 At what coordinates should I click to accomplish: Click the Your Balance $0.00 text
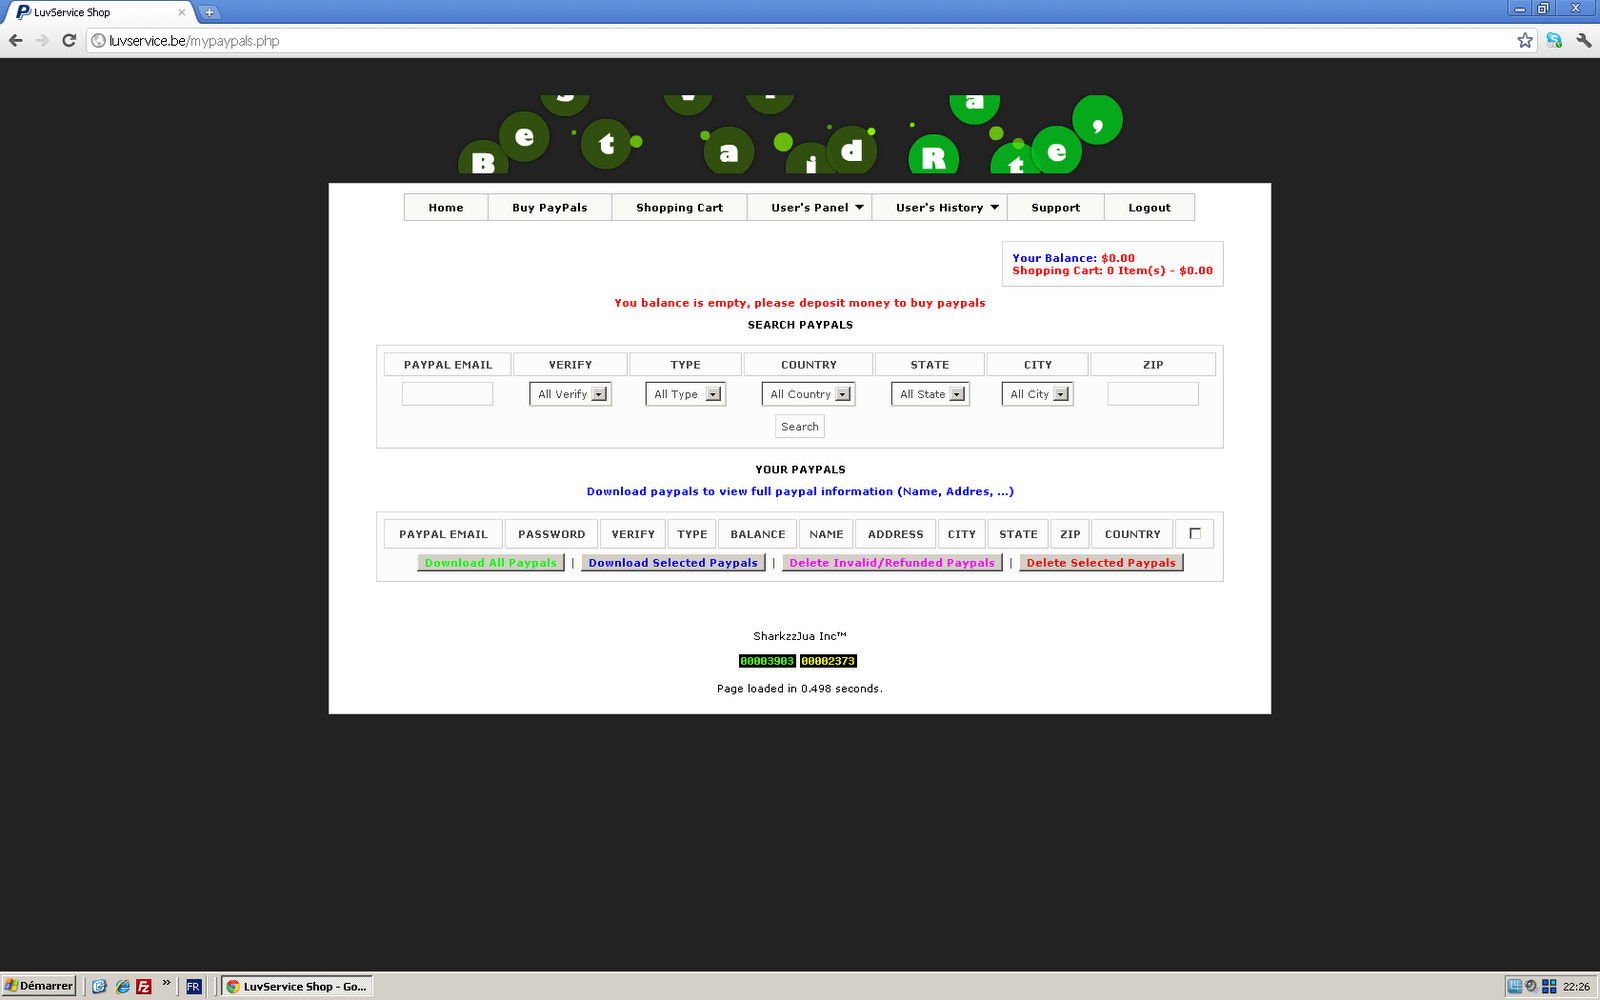pos(1073,257)
